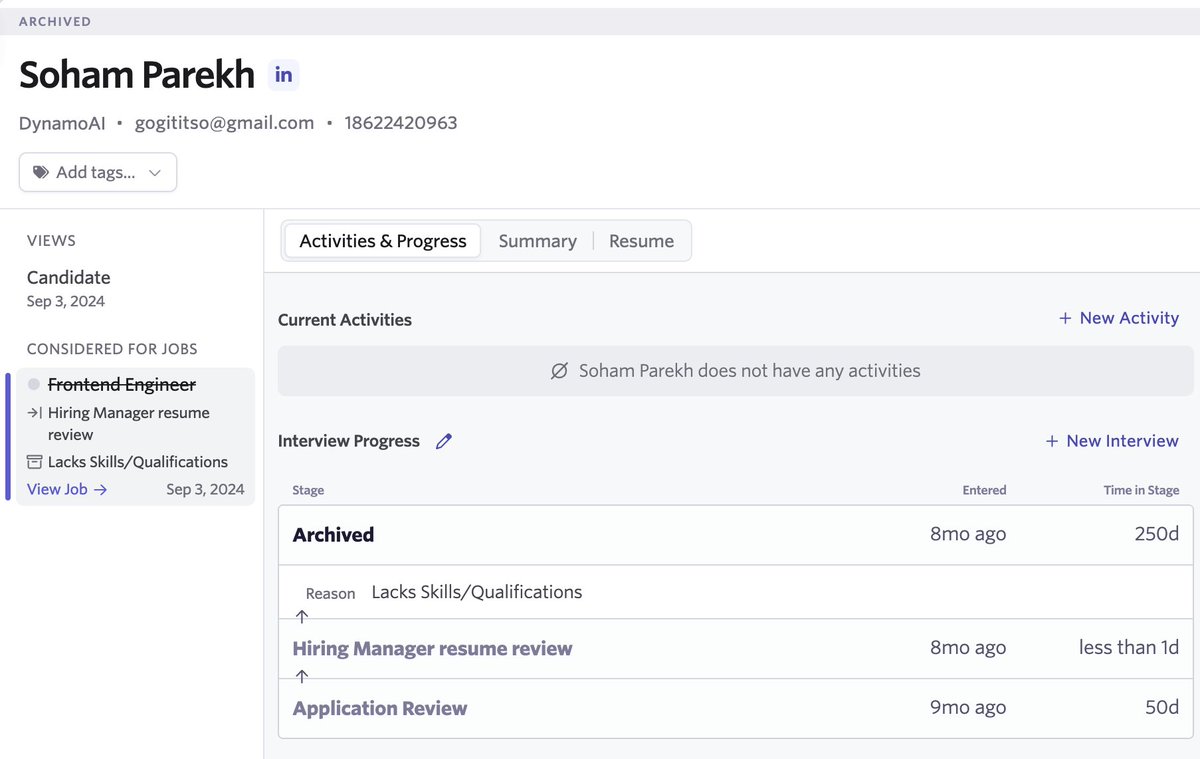This screenshot has height=759, width=1200.
Task: Click the DynamoAI company name
Action: coord(61,123)
